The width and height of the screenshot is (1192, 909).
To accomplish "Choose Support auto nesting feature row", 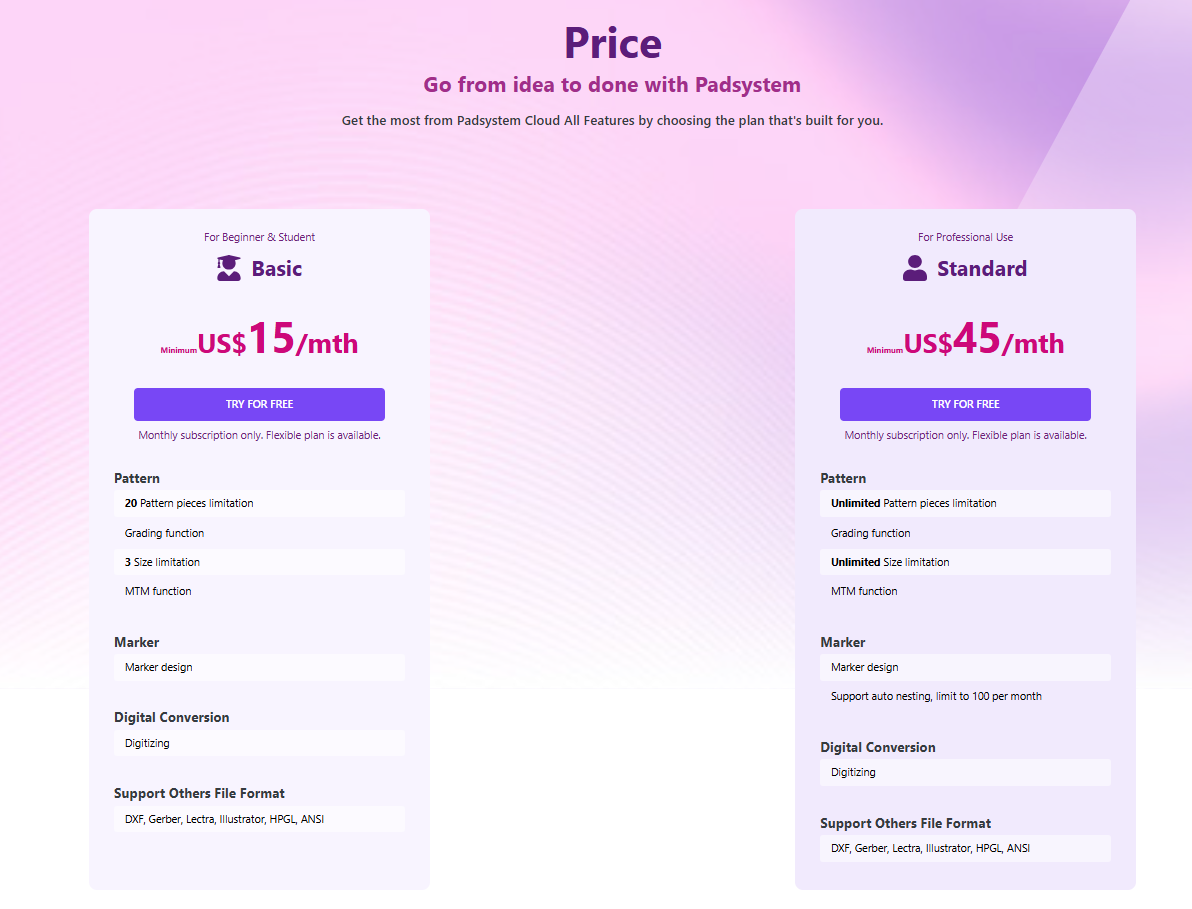I will coord(965,696).
